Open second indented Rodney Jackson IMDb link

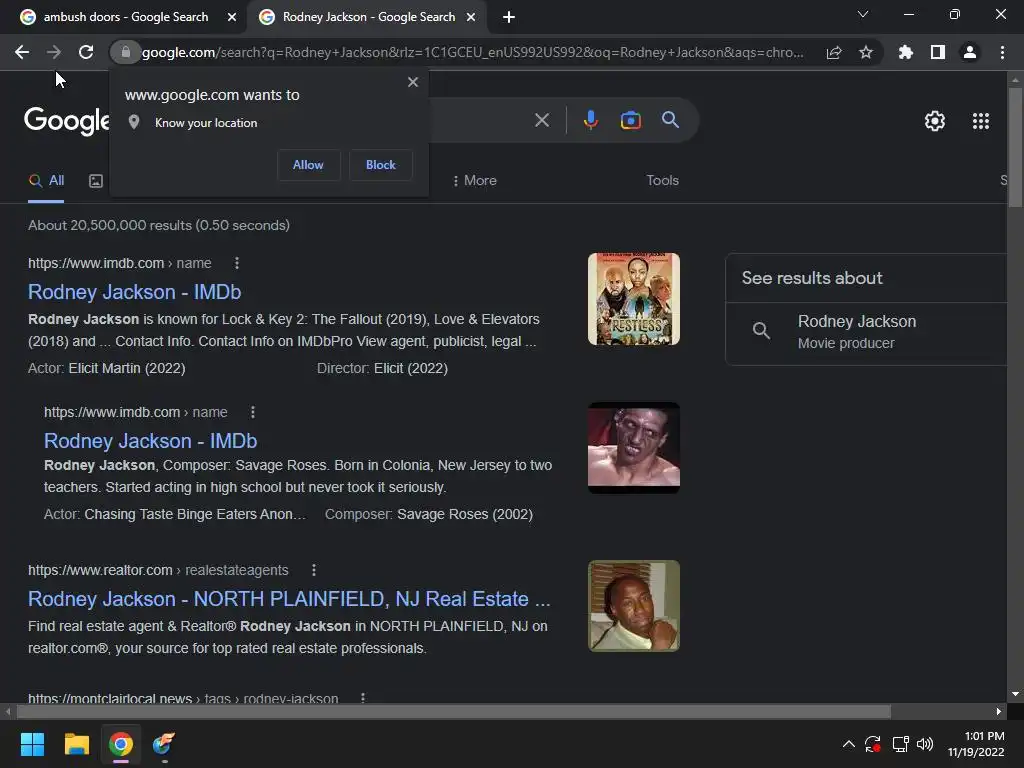pyautogui.click(x=150, y=441)
